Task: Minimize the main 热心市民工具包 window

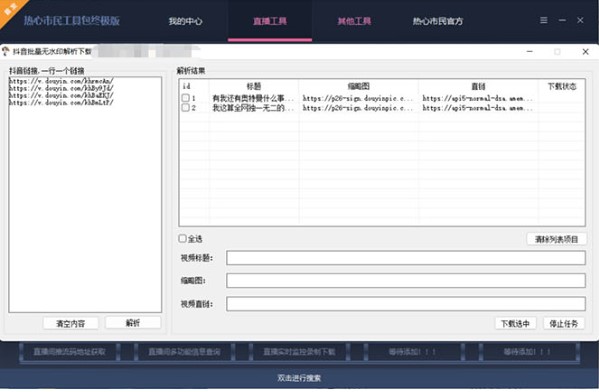Action: pyautogui.click(x=562, y=20)
